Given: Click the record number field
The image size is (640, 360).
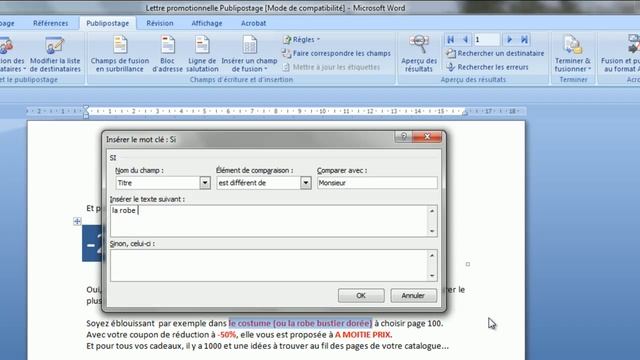Looking at the screenshot, I should [487, 40].
